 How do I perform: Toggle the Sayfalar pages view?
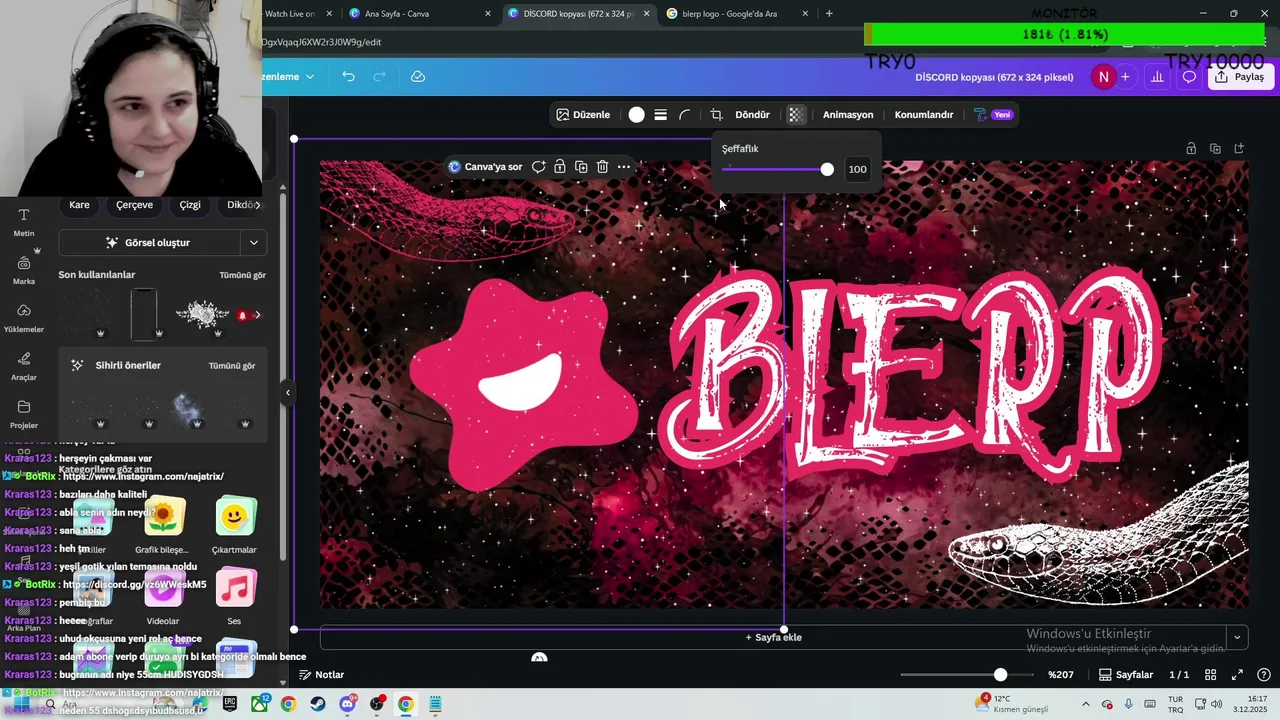(x=1126, y=675)
